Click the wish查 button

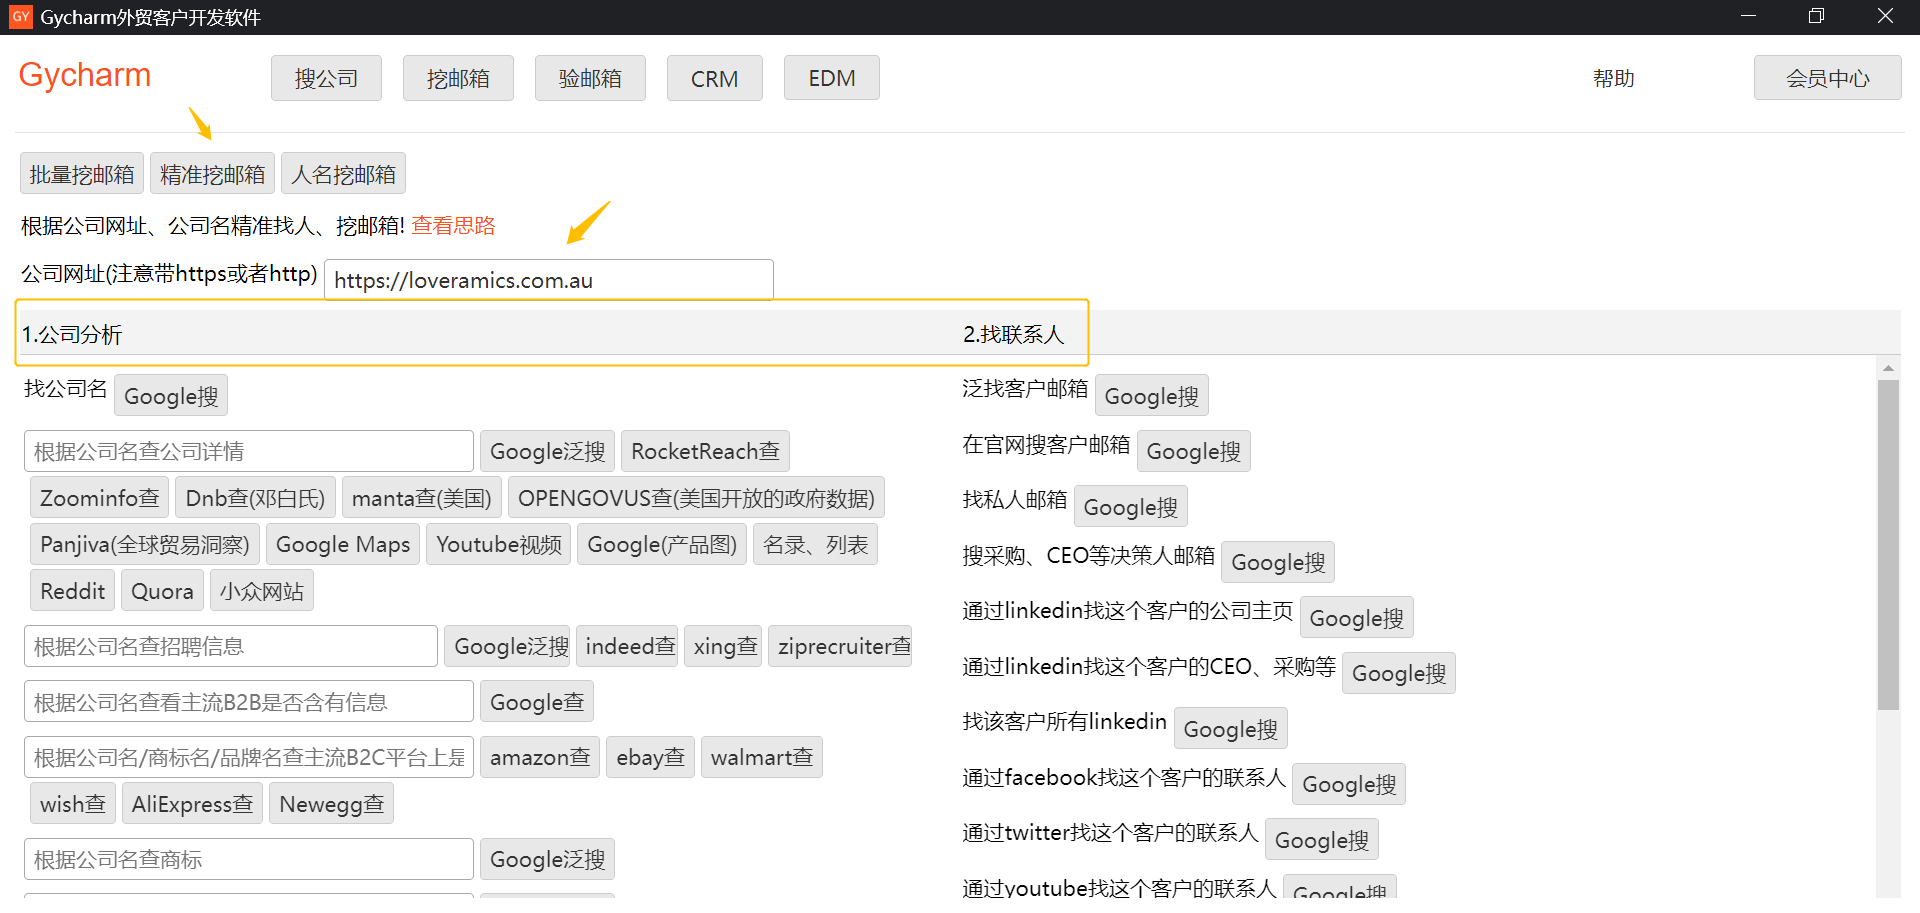coord(73,804)
